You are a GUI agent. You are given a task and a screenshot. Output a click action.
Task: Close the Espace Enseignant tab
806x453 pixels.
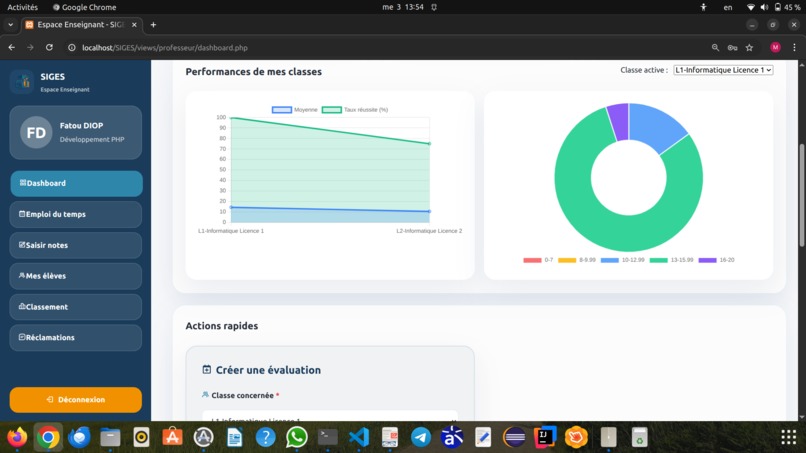pos(134,25)
